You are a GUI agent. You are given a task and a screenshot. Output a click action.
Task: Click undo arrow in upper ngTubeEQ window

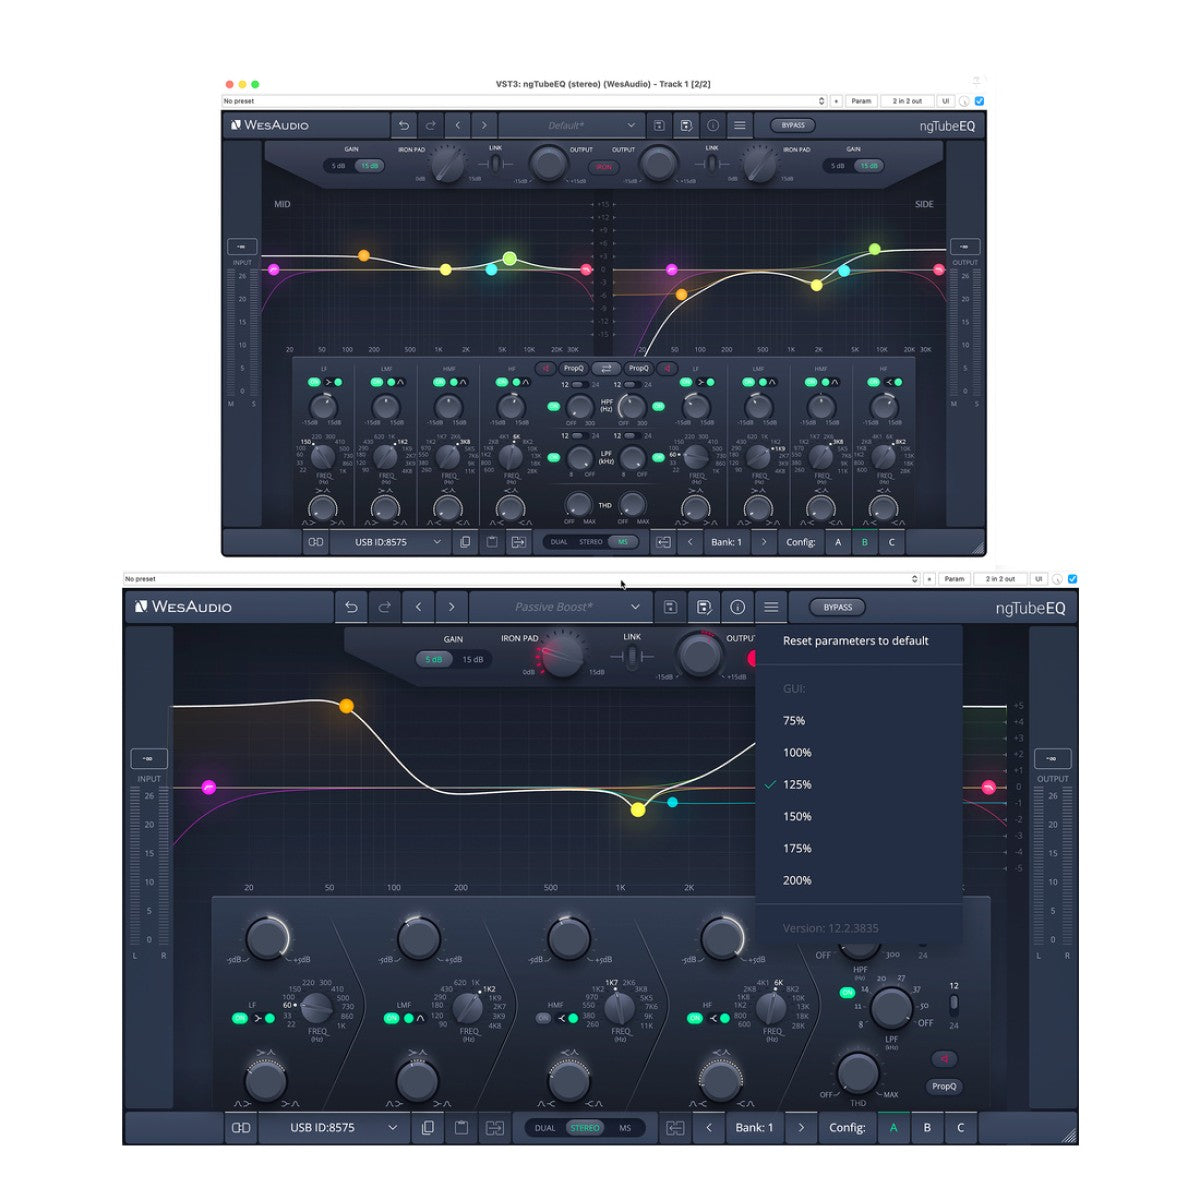(404, 125)
